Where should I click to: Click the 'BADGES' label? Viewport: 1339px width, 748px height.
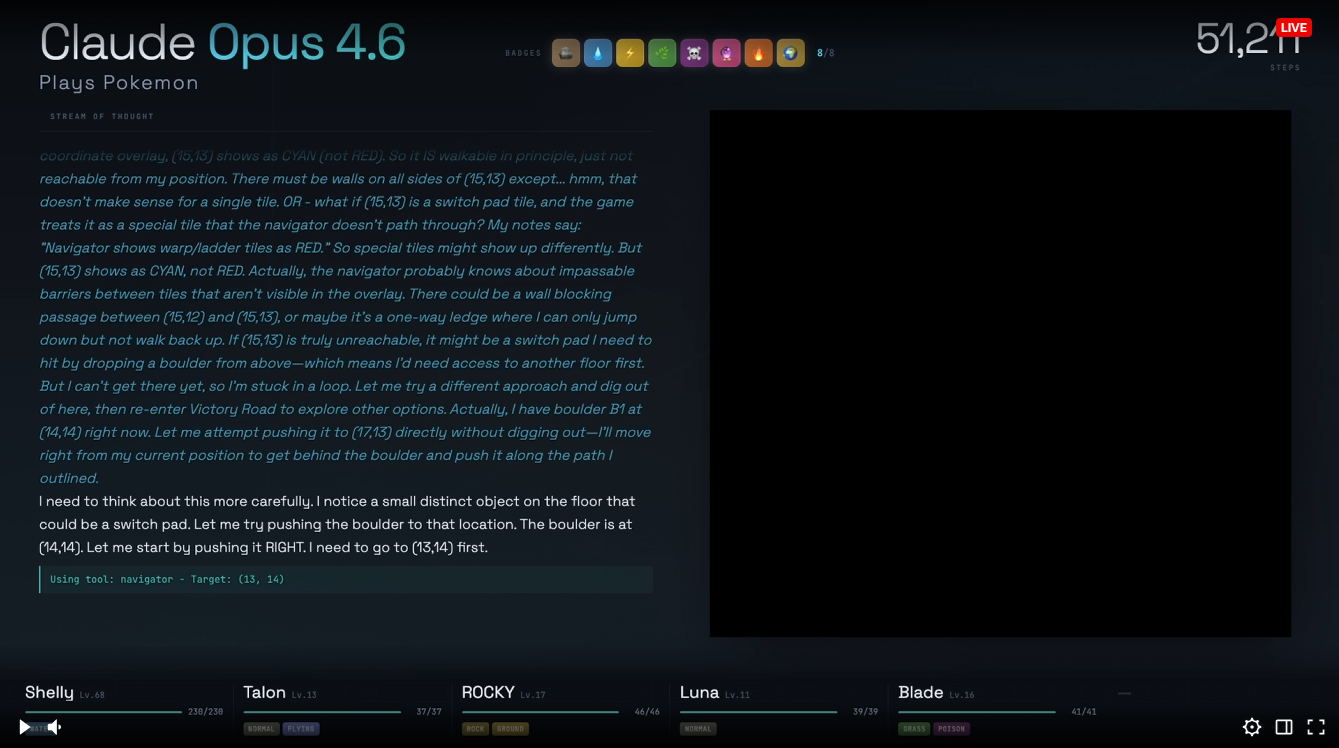click(524, 54)
